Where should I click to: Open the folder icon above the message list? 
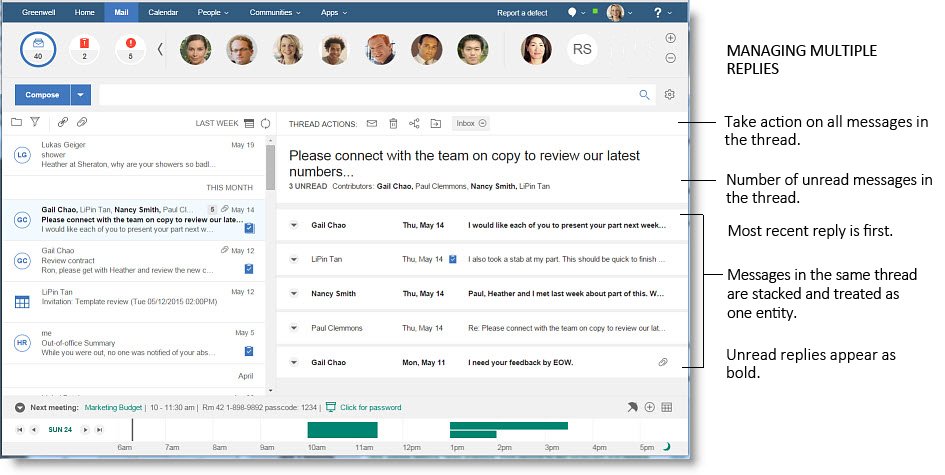pos(17,122)
